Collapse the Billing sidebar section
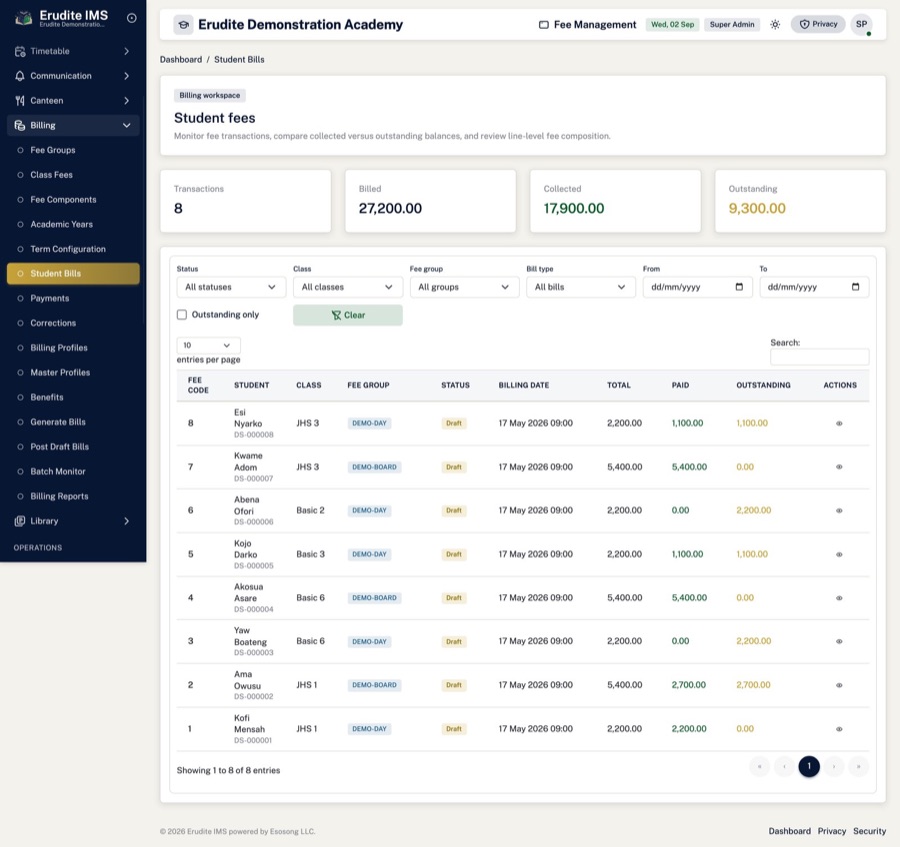This screenshot has height=847, width=900. (x=73, y=125)
